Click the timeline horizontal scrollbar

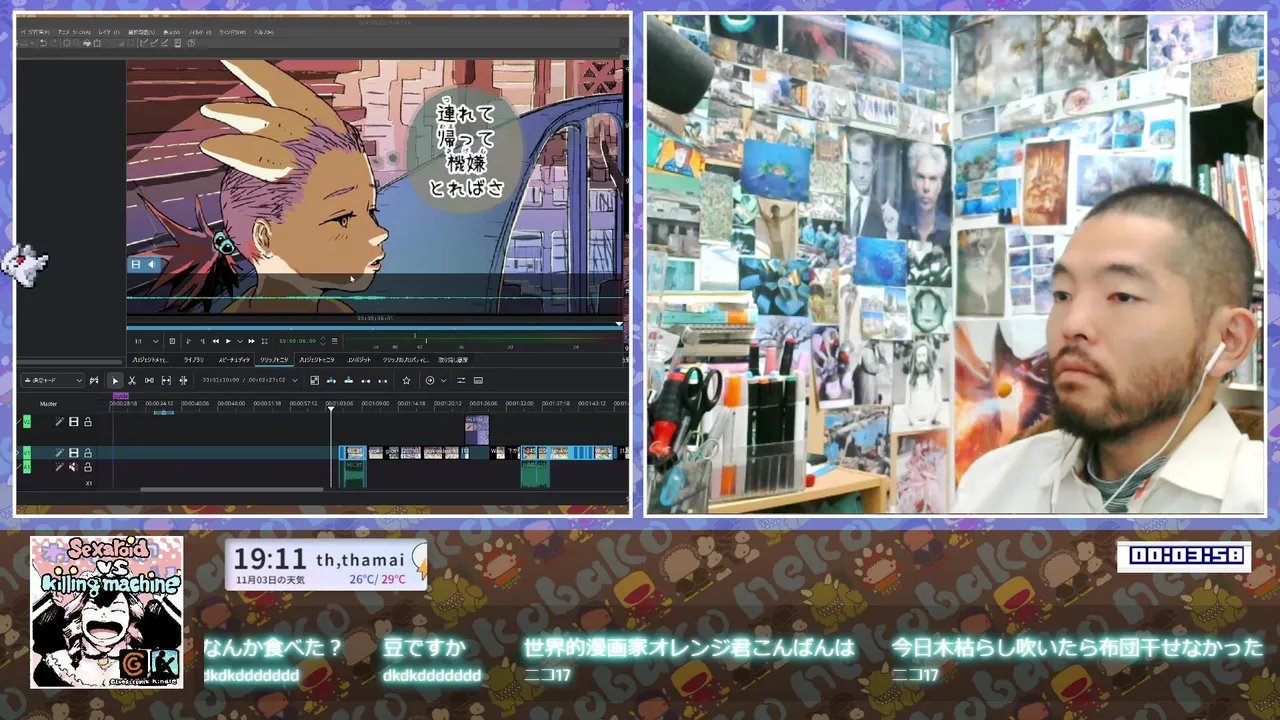tap(231, 489)
